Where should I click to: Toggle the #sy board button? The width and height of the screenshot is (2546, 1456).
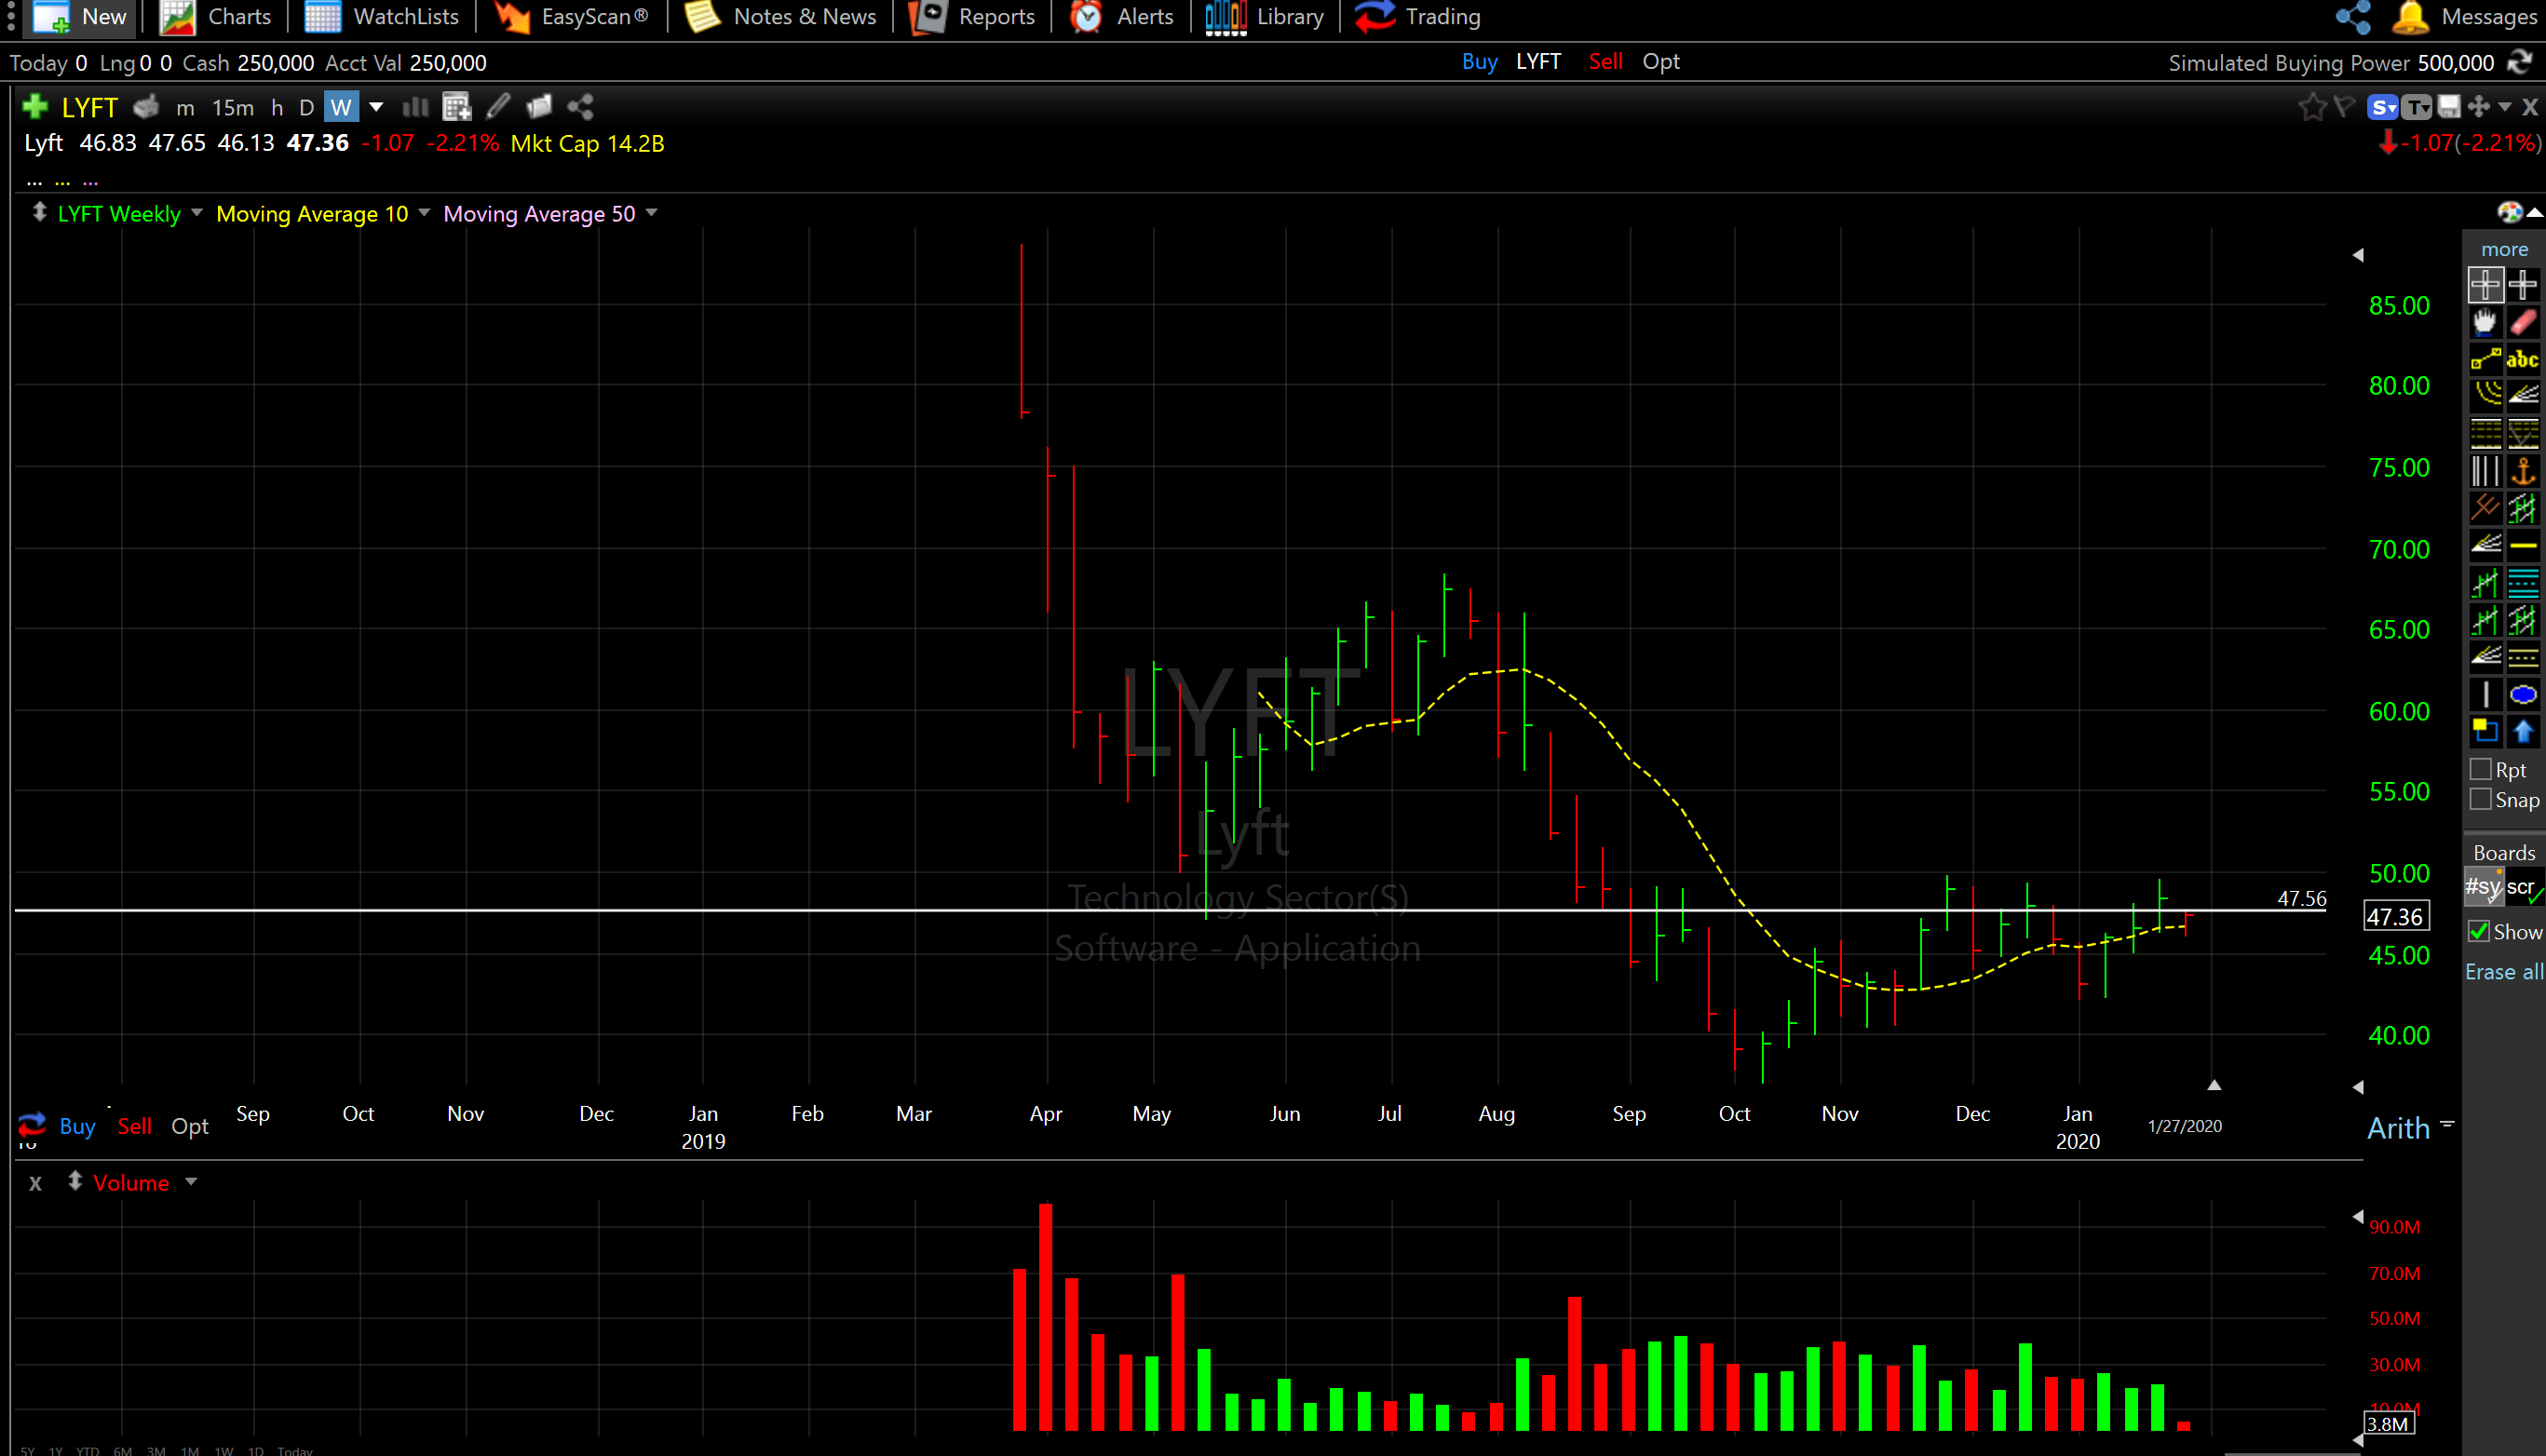(2484, 888)
